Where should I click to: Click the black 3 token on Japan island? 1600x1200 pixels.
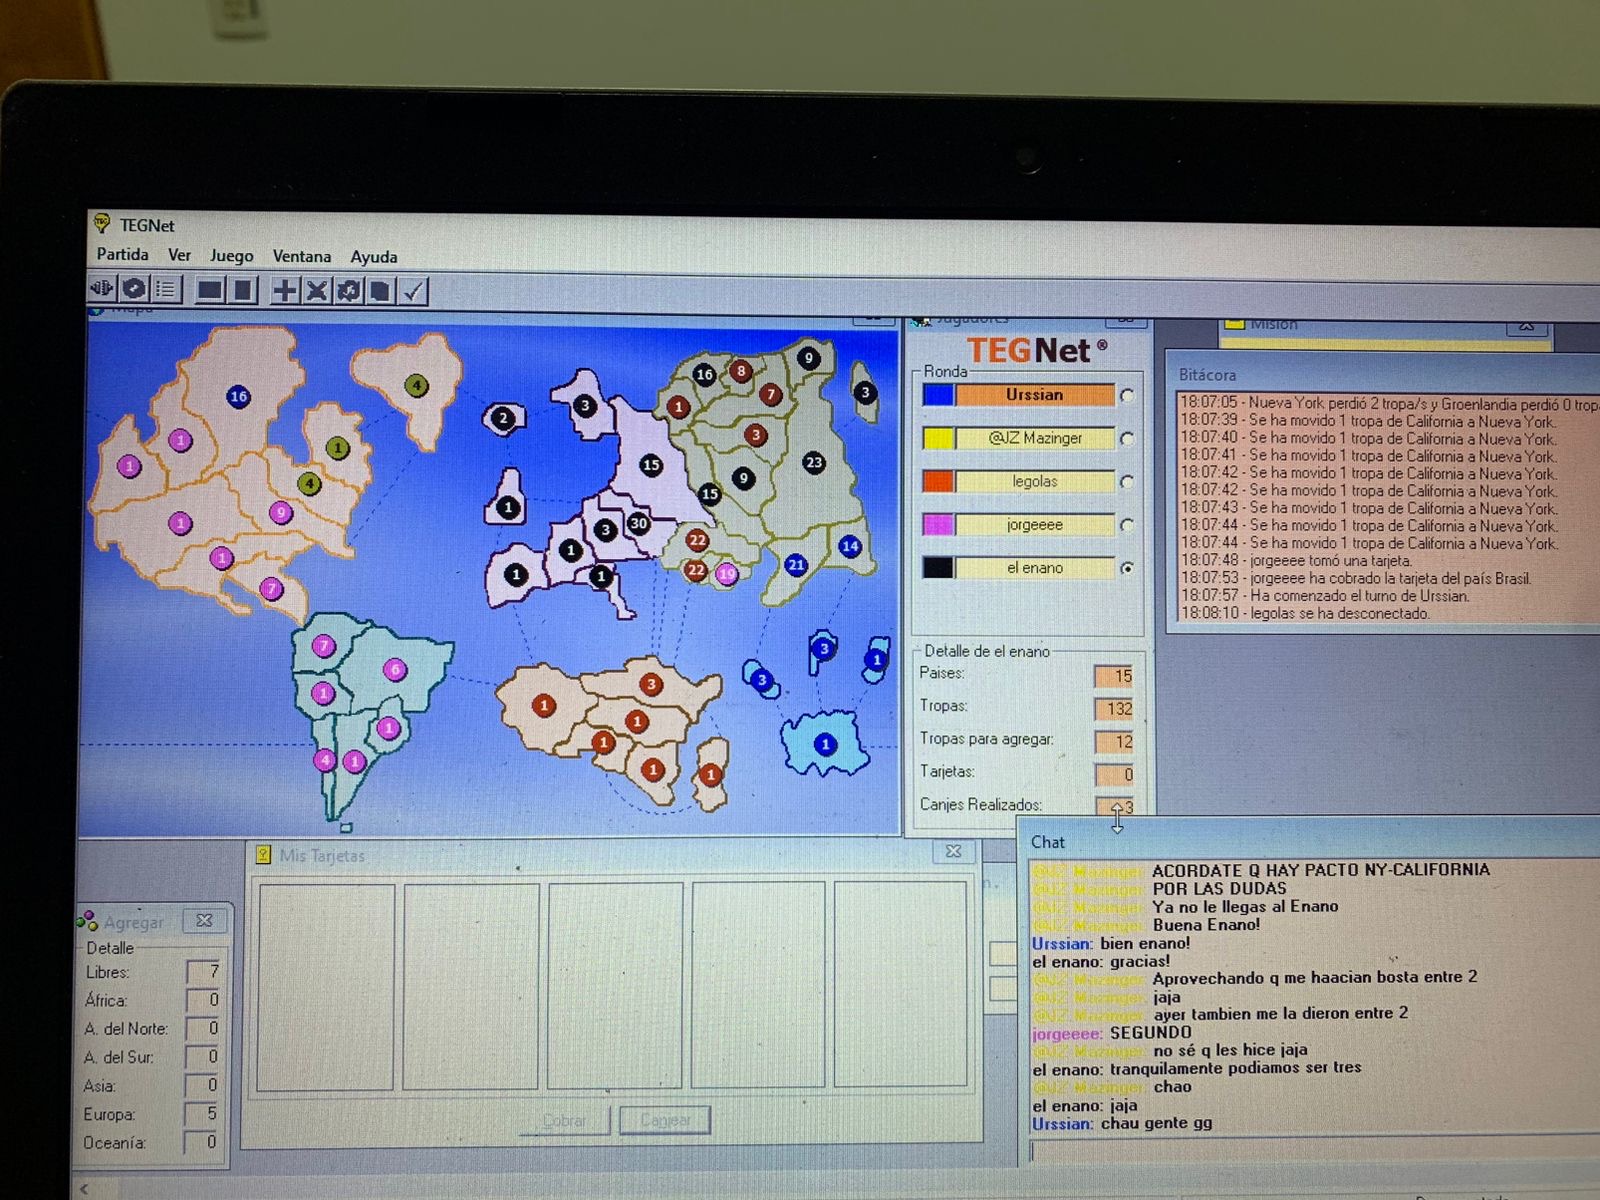click(x=866, y=392)
